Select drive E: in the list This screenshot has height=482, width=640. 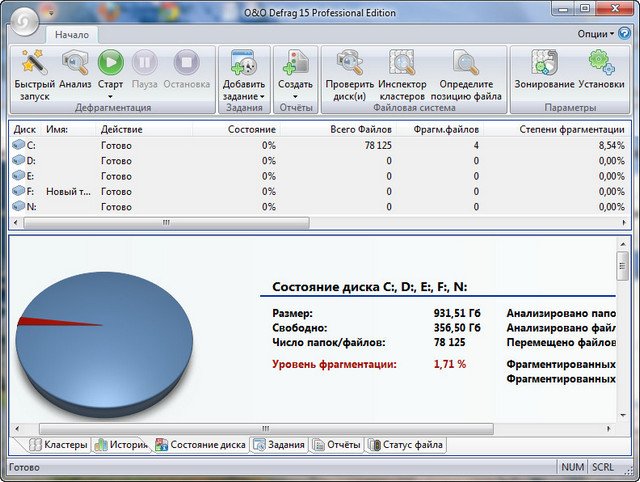319,176
